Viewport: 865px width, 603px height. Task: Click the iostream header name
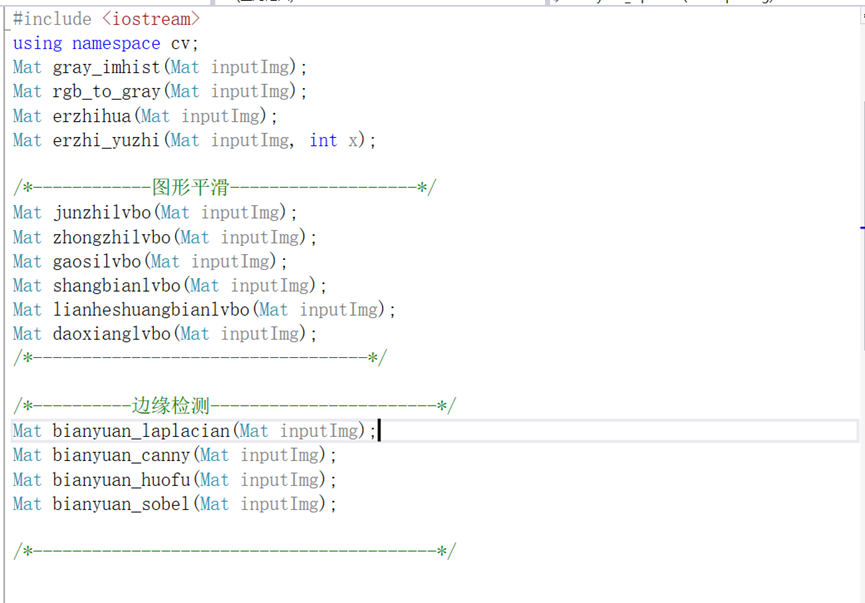pos(151,19)
